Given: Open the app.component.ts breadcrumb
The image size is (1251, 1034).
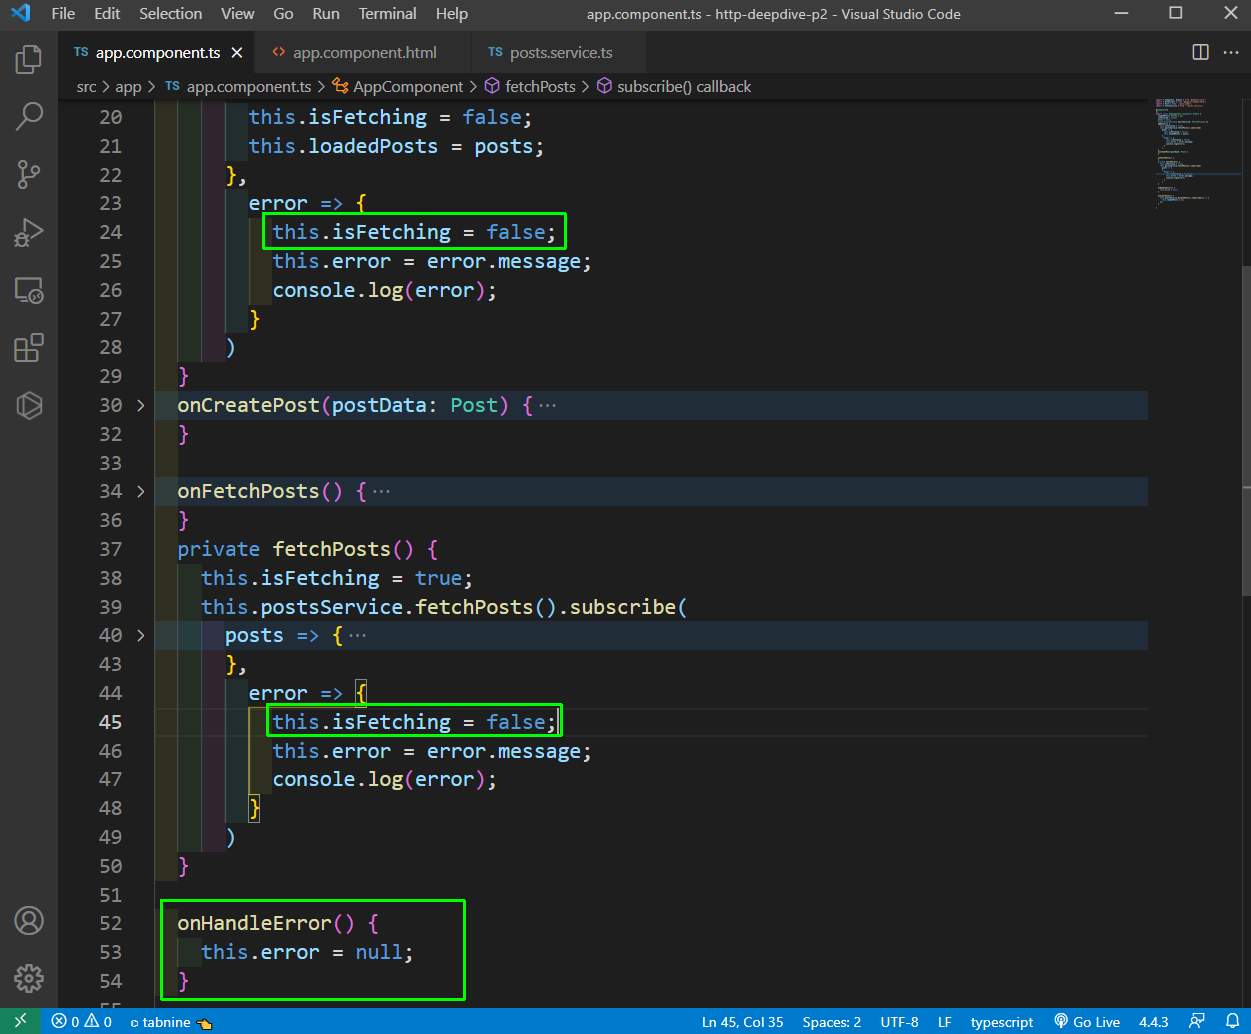Looking at the screenshot, I should pyautogui.click(x=239, y=87).
